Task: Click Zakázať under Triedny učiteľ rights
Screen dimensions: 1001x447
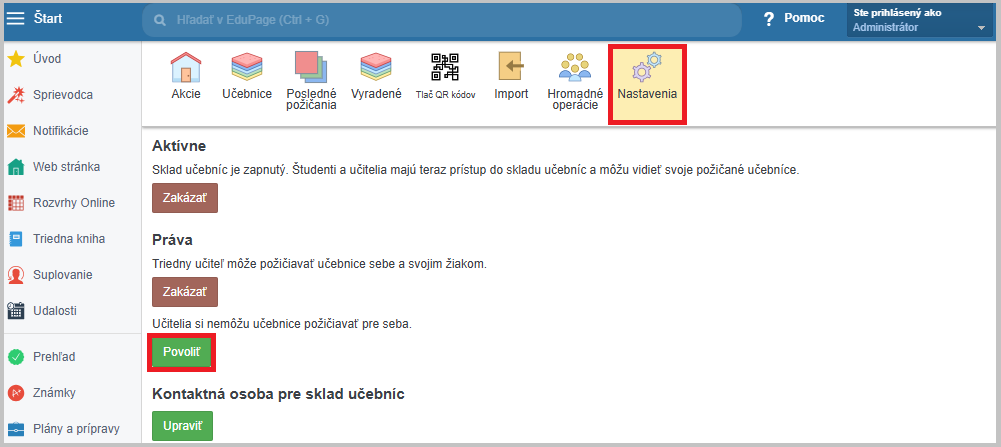Action: [x=185, y=292]
